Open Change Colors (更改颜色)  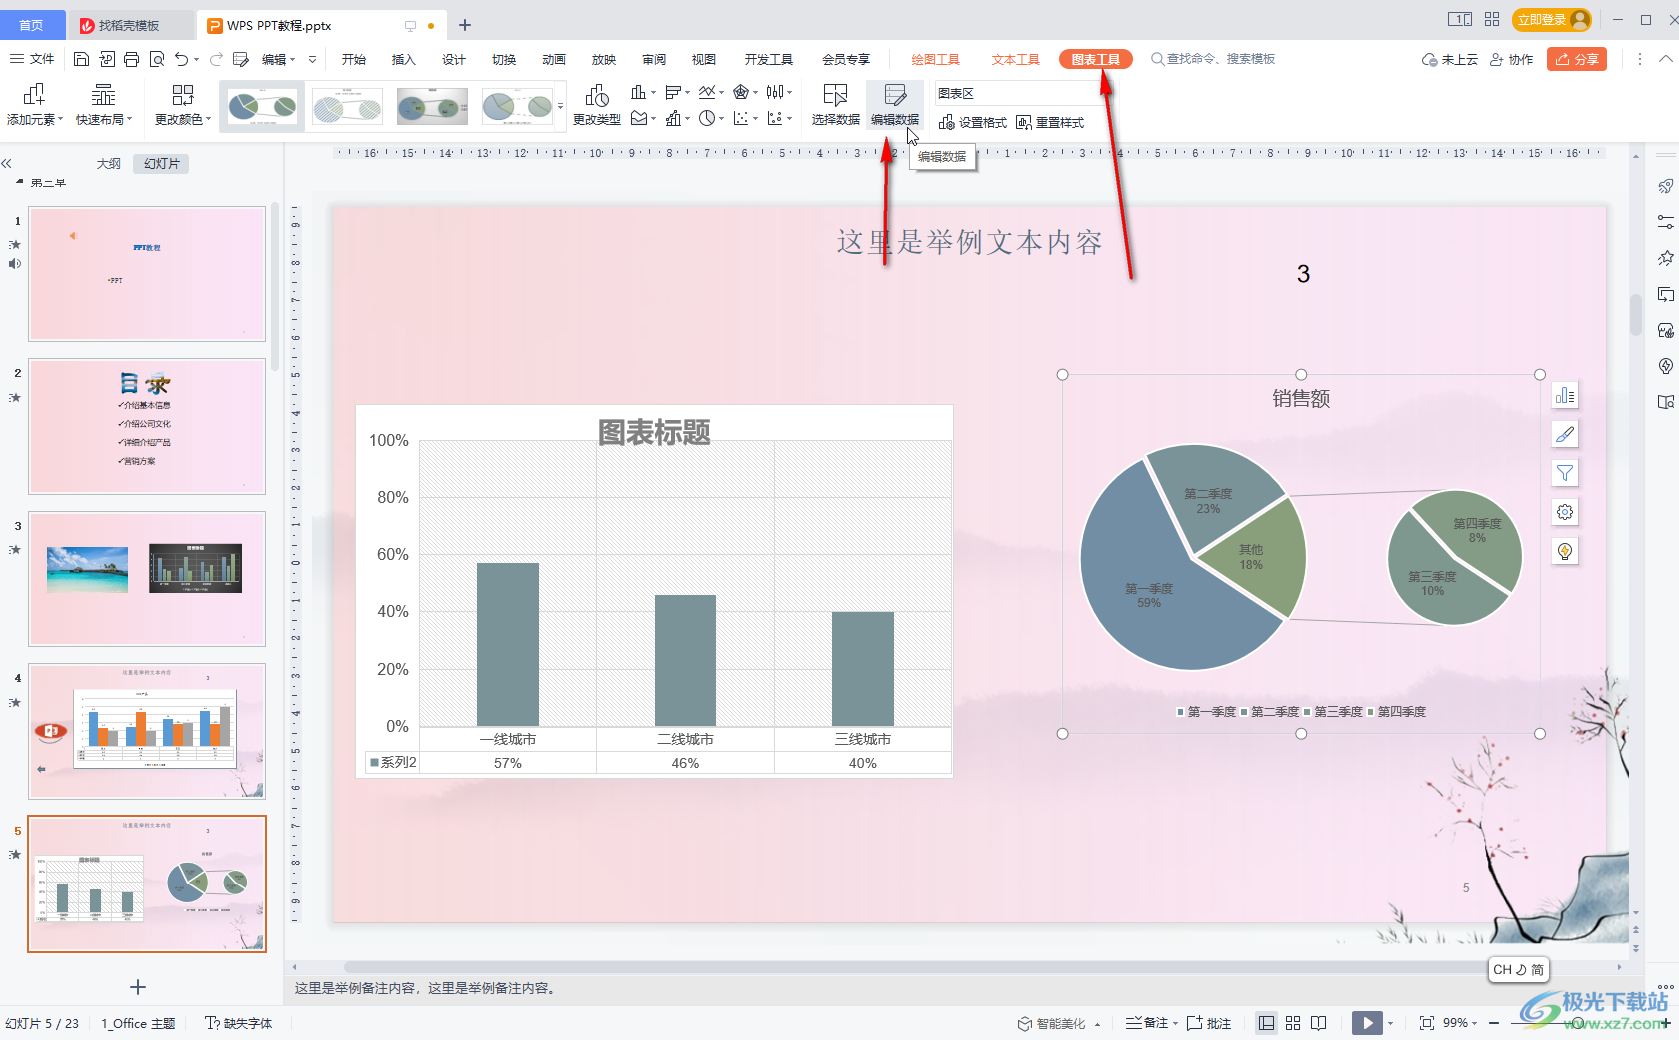click(183, 104)
